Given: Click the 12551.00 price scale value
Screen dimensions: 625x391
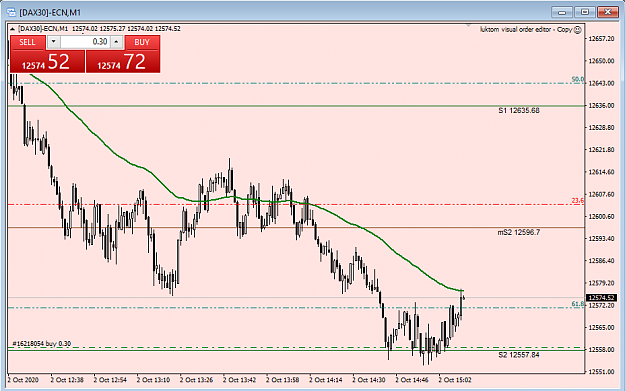Looking at the screenshot, I should (x=601, y=372).
